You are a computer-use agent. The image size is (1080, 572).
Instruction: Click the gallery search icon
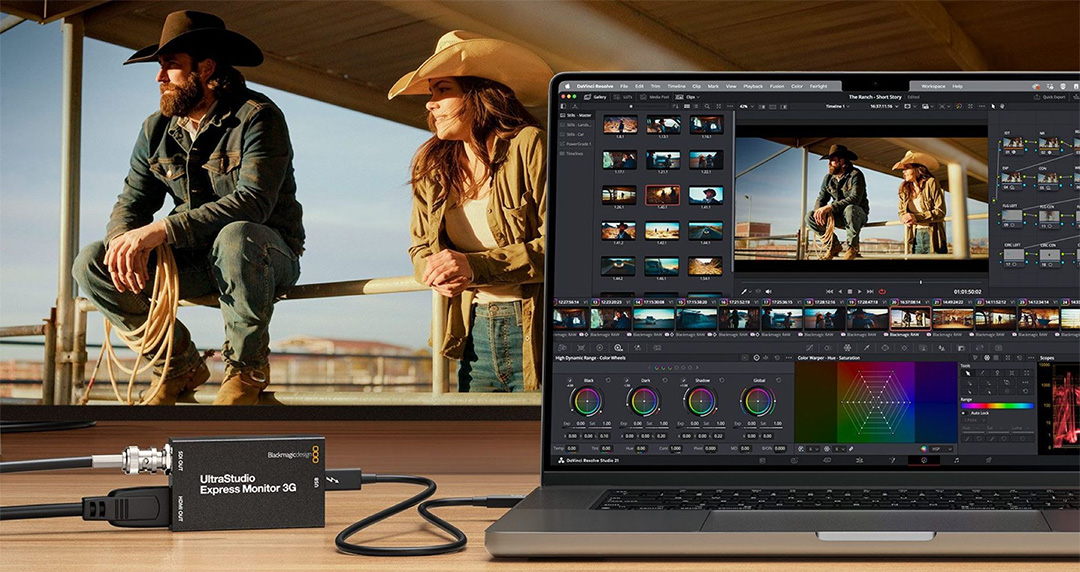point(707,106)
